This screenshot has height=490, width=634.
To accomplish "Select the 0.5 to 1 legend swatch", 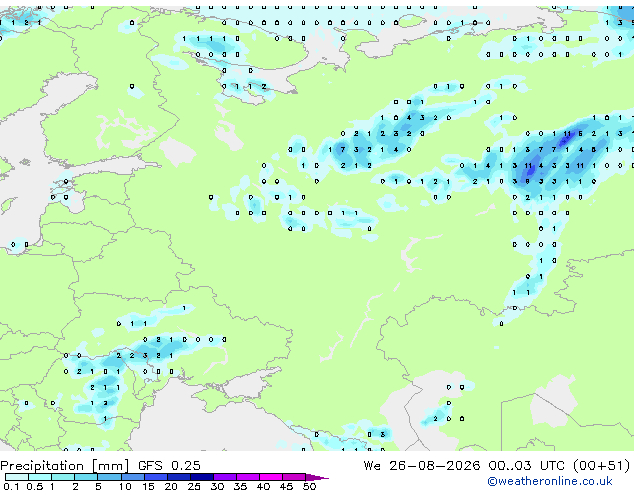I will pyautogui.click(x=40, y=477).
